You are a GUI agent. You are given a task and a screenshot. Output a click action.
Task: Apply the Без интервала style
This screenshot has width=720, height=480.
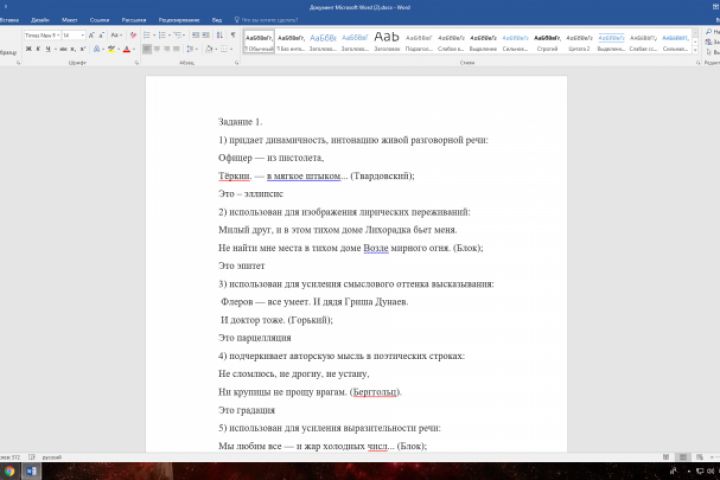[291, 42]
